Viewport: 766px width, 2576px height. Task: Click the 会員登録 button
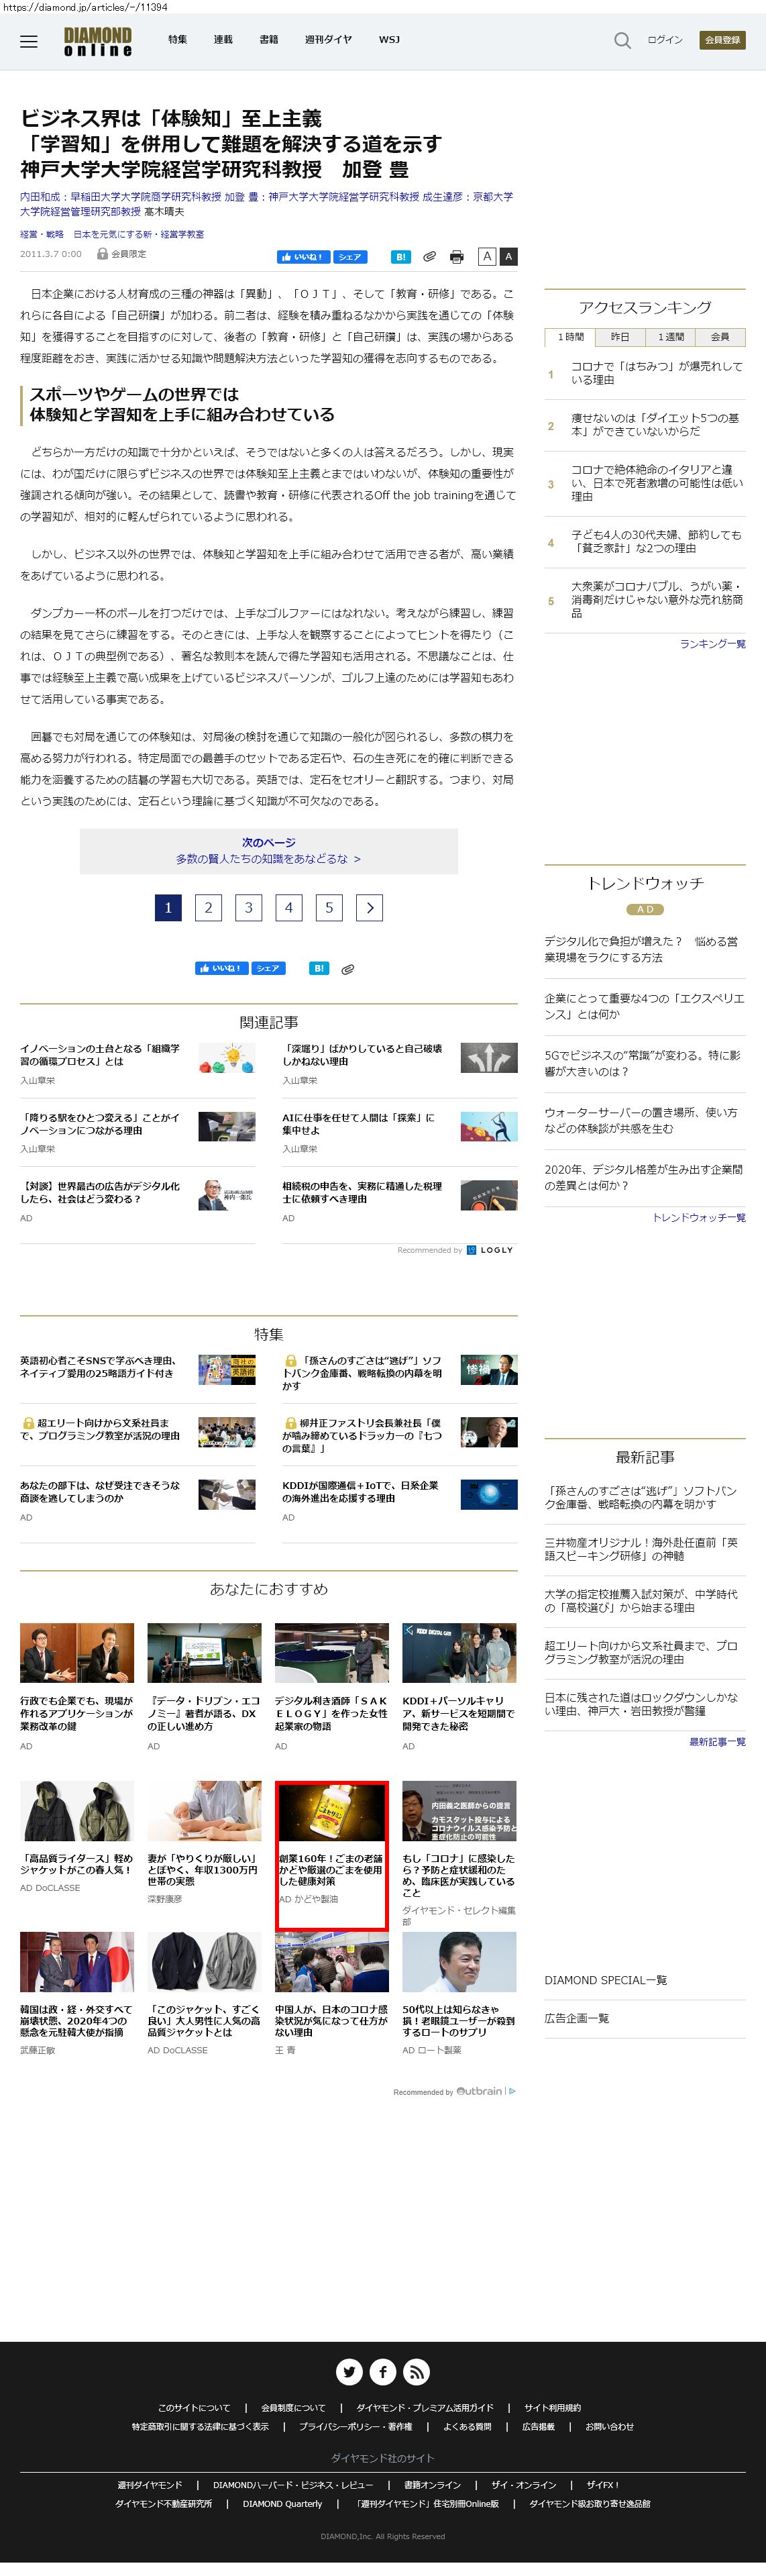click(722, 40)
